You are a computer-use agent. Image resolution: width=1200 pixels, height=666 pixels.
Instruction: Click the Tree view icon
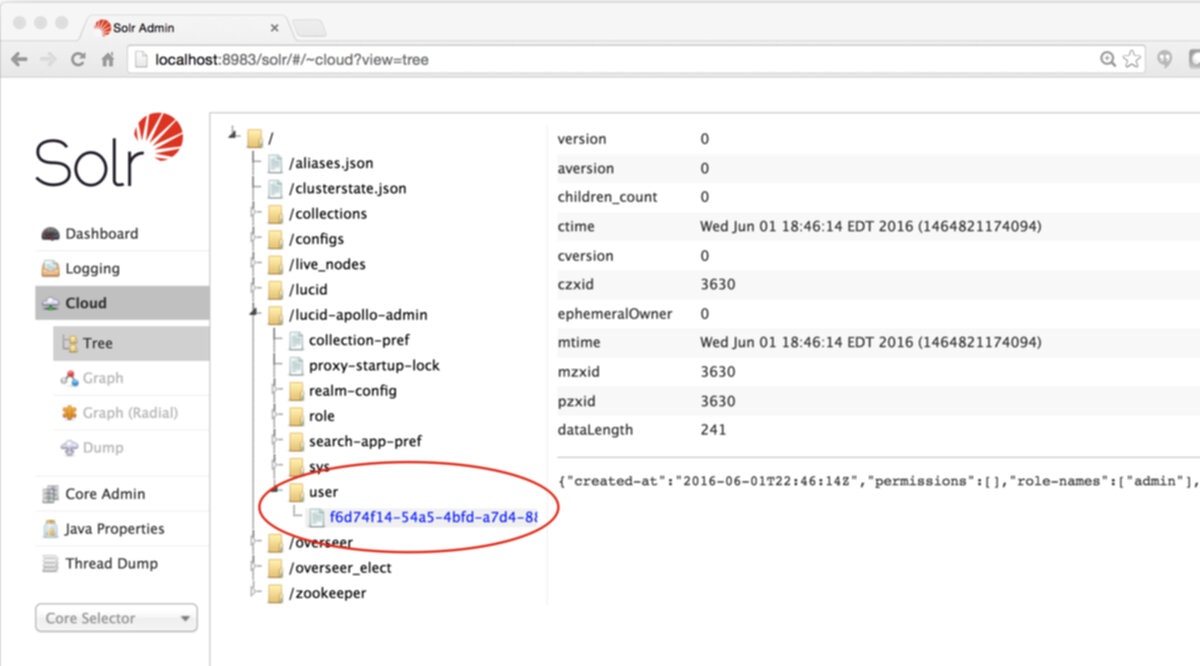70,343
